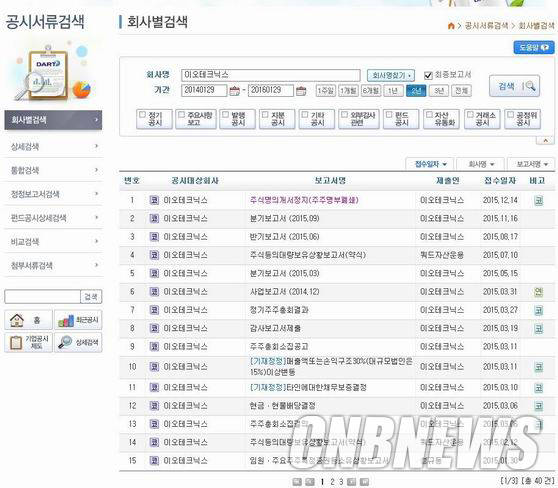This screenshot has height=488, width=558.
Task: Open document icon for row 12 현금배당결정
Action: (x=154, y=405)
